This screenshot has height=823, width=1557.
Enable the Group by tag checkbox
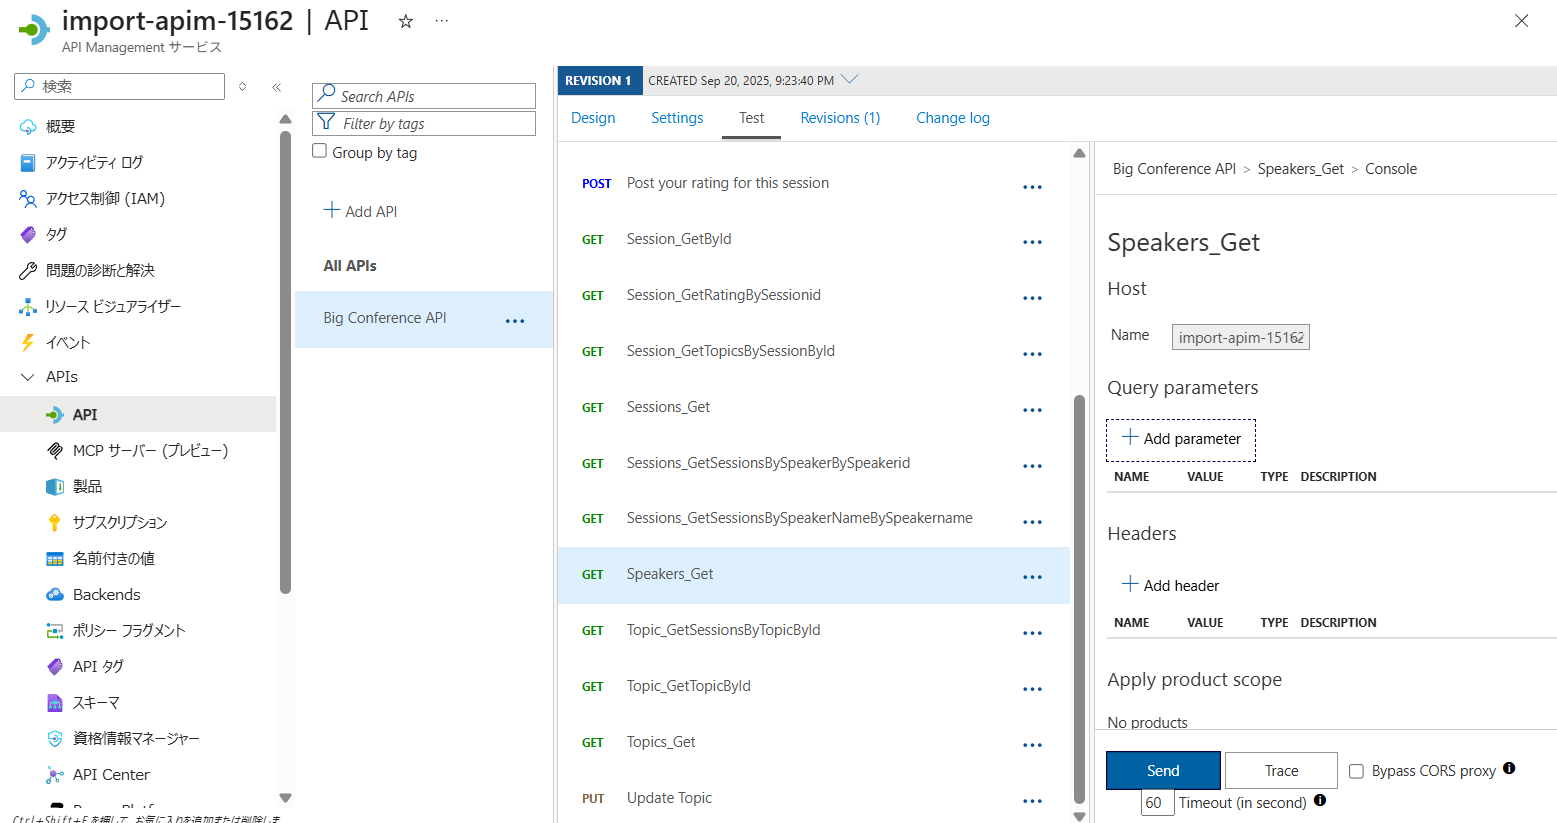[320, 151]
